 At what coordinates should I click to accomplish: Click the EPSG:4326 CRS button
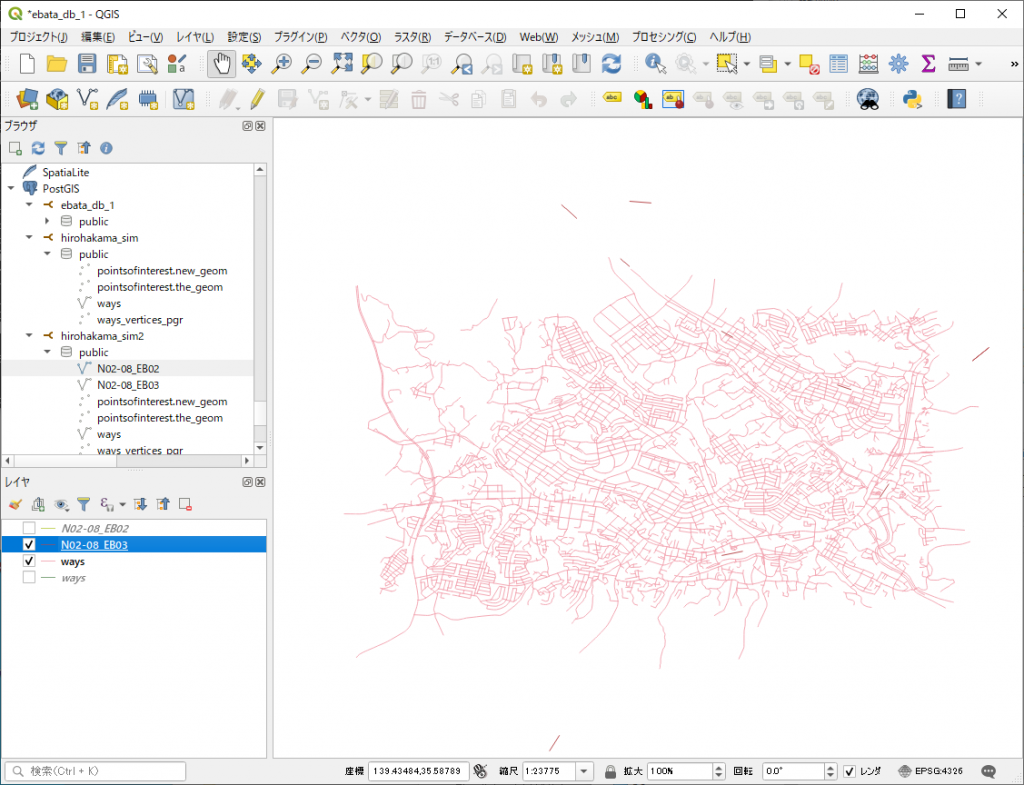[932, 771]
